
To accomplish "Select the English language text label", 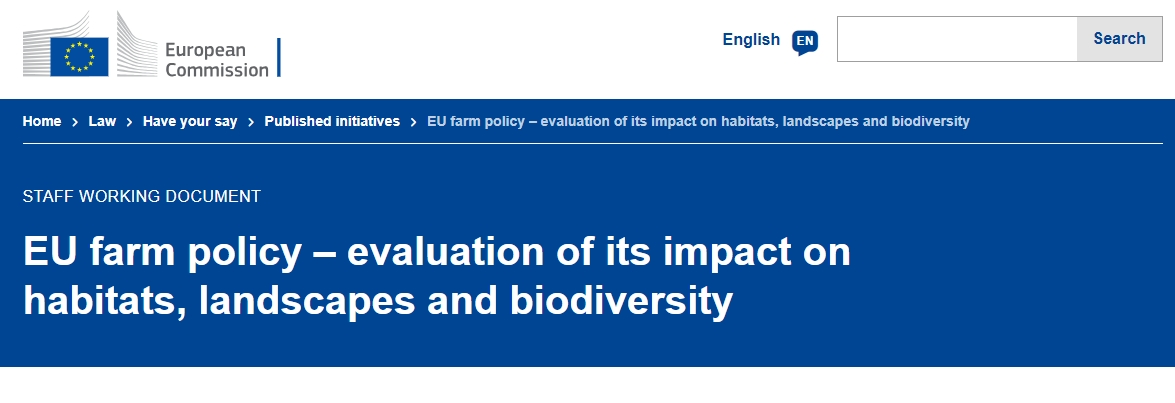I will pyautogui.click(x=751, y=40).
